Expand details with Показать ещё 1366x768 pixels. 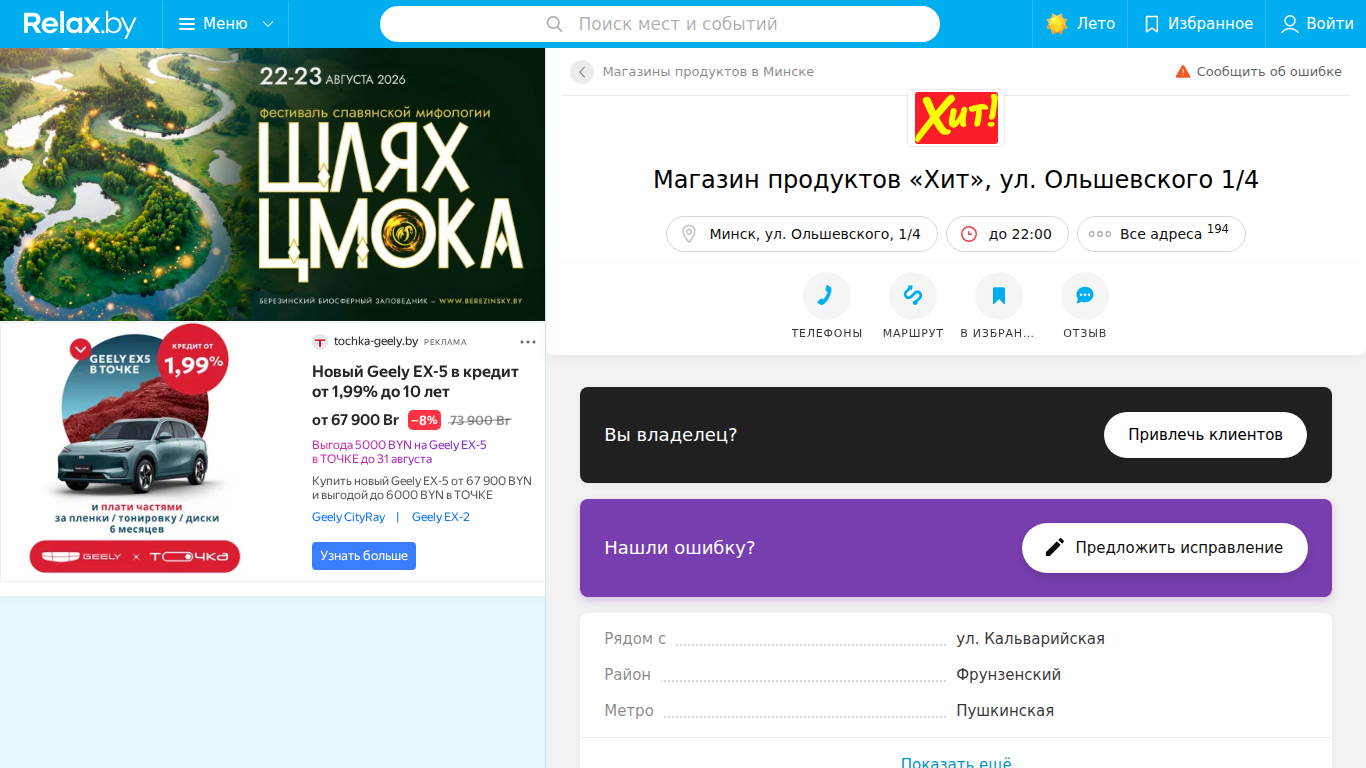[x=956, y=764]
